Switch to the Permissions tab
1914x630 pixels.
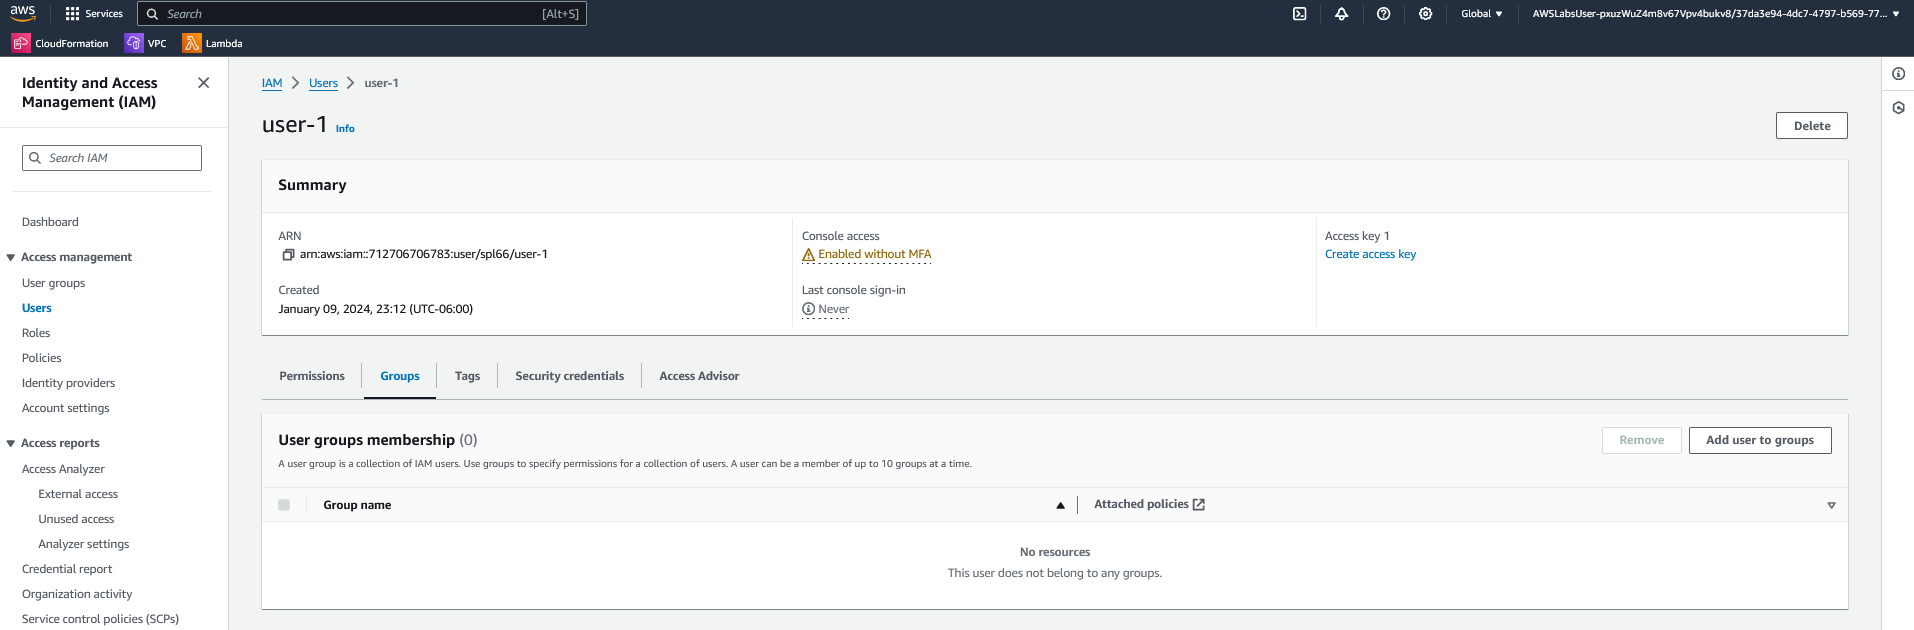tap(312, 376)
